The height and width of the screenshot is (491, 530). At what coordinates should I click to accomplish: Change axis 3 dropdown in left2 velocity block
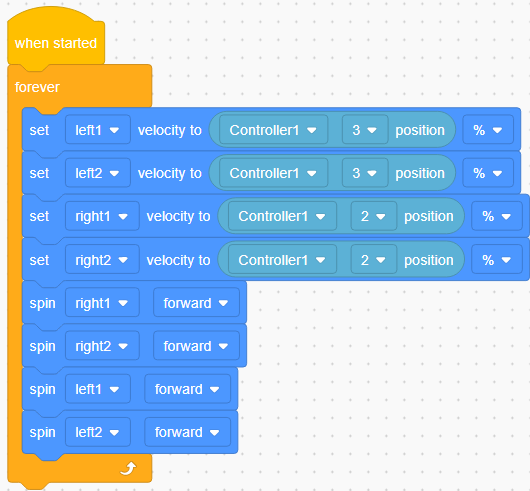365,173
